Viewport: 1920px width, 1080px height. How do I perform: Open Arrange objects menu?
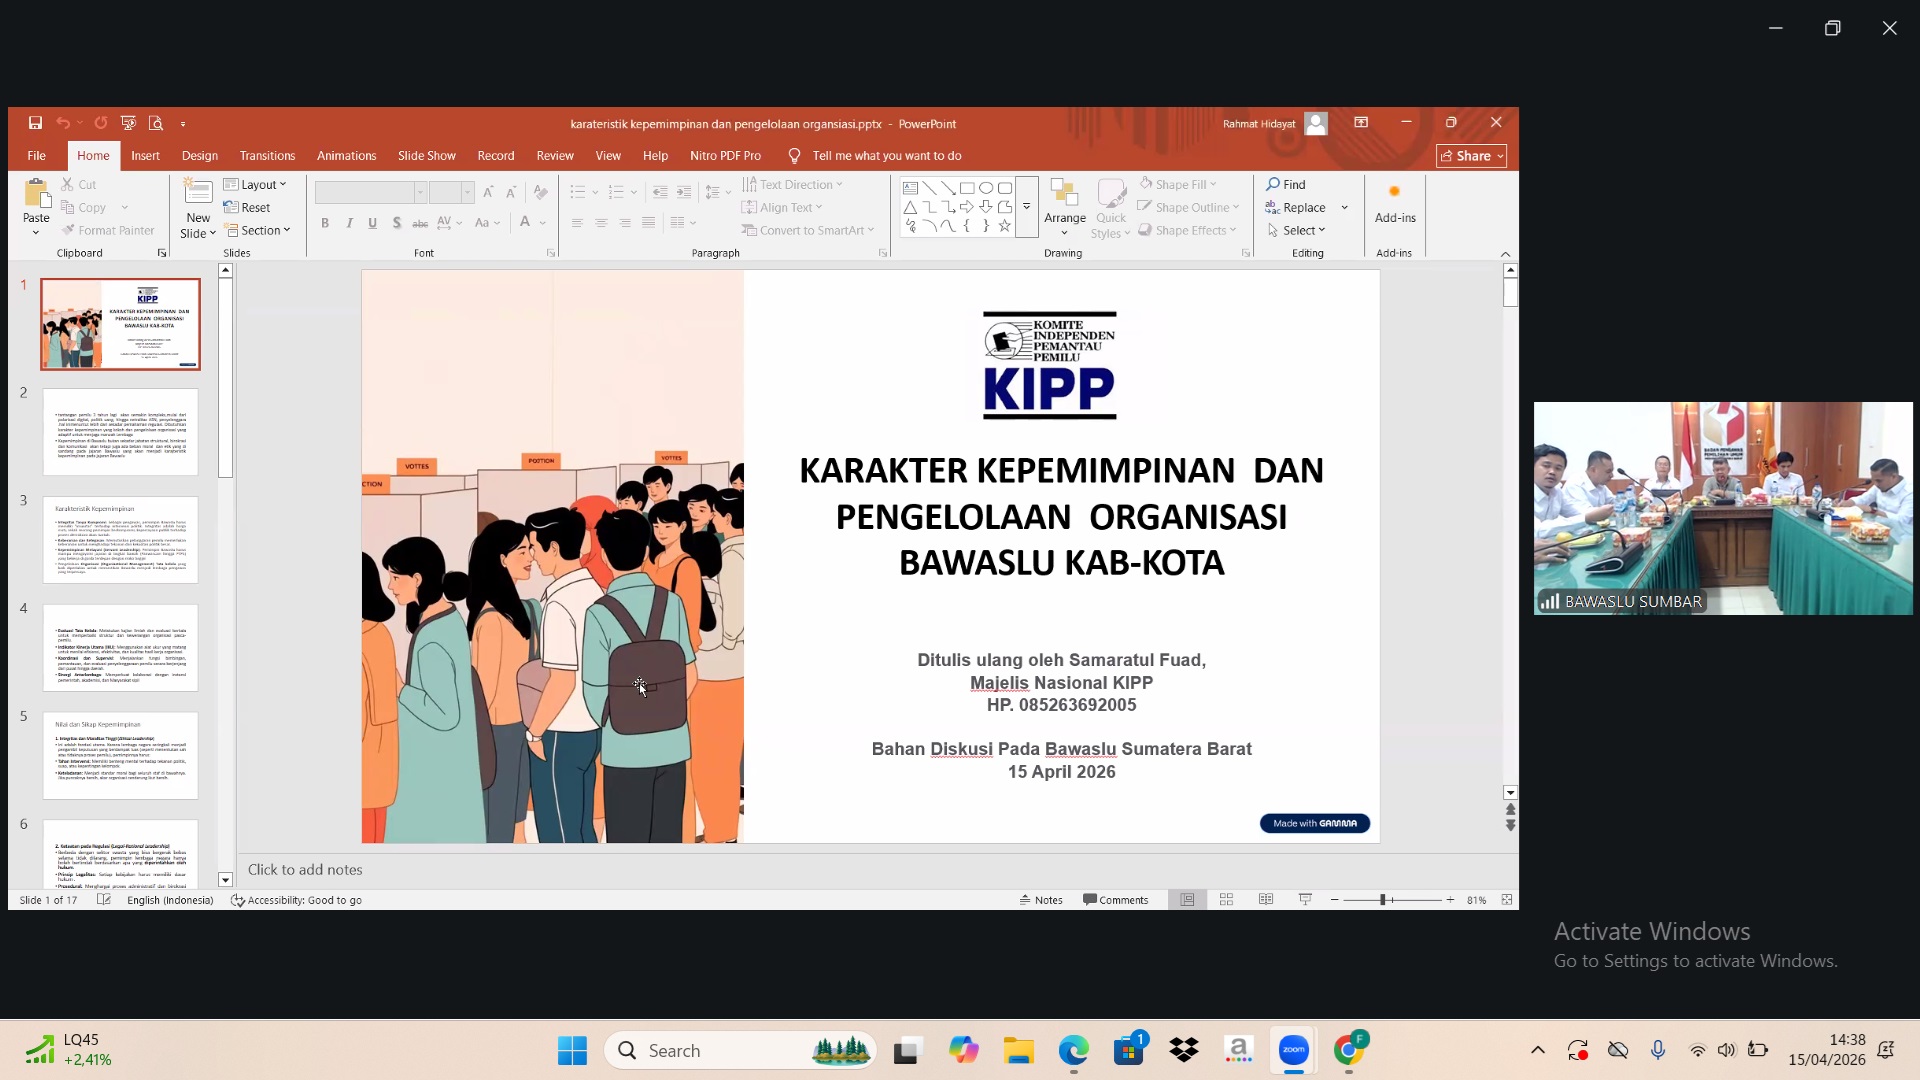pyautogui.click(x=1065, y=208)
